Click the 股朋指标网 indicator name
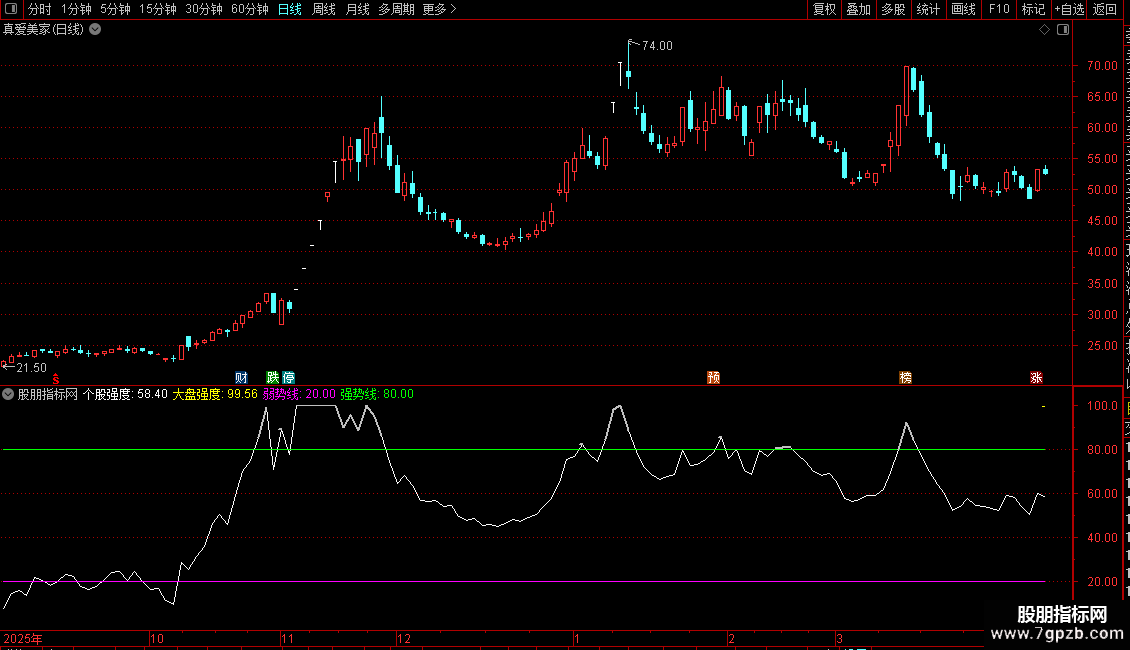 coord(48,394)
